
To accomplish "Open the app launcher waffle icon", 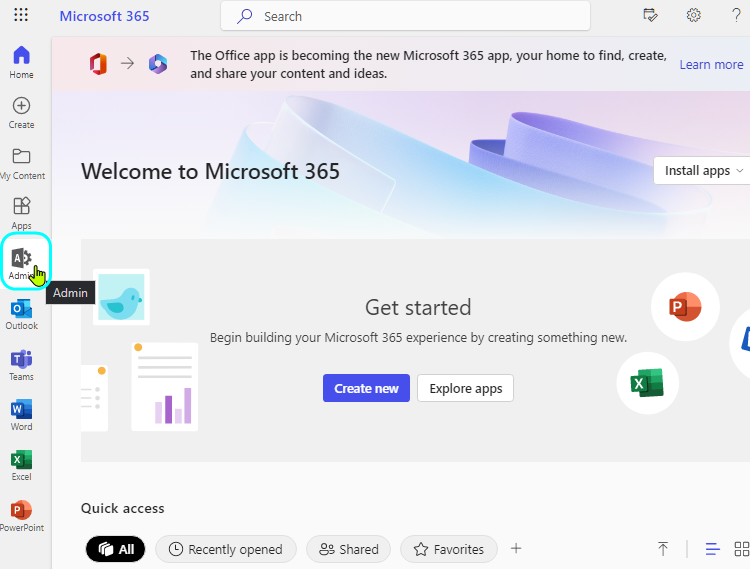I will pos(21,15).
